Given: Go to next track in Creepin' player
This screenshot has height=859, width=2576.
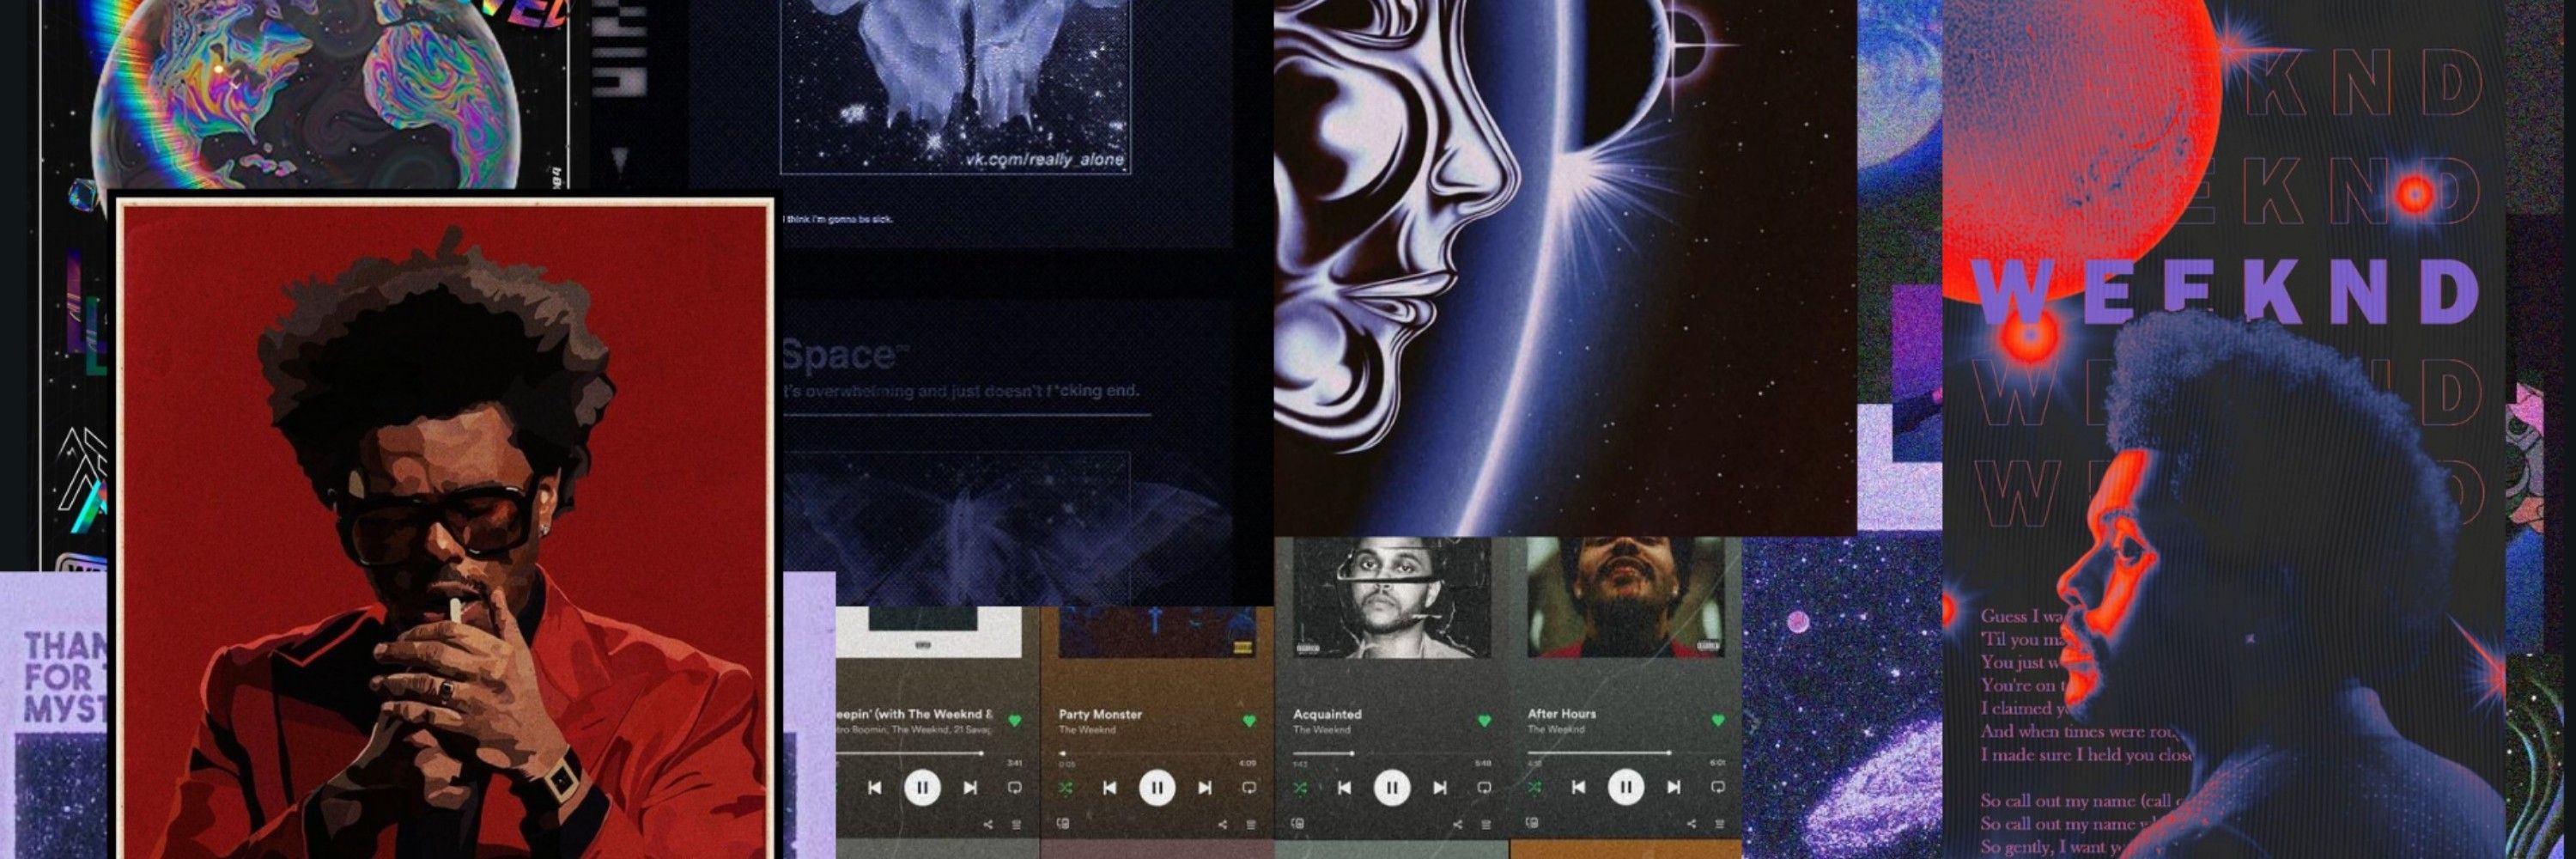Looking at the screenshot, I should [x=970, y=788].
